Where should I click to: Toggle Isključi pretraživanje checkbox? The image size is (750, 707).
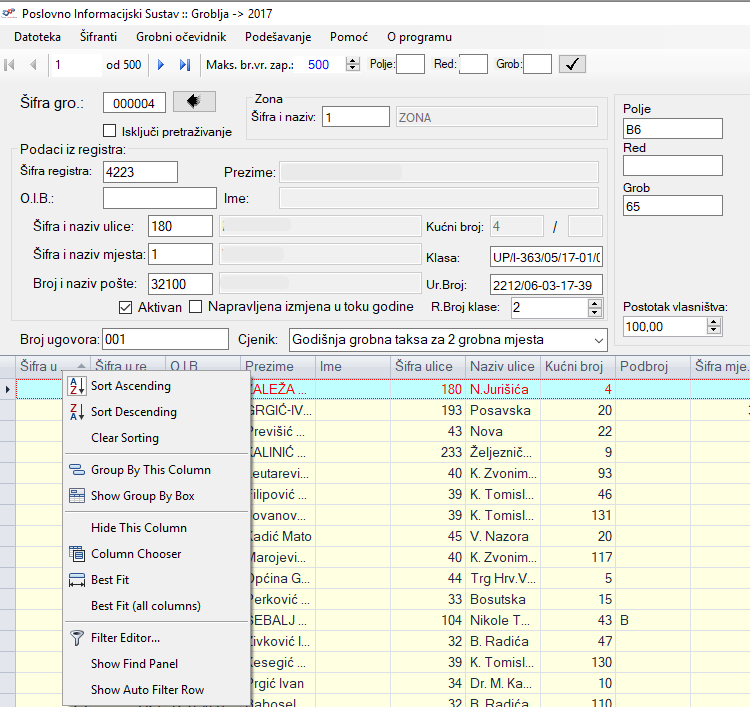click(x=110, y=131)
